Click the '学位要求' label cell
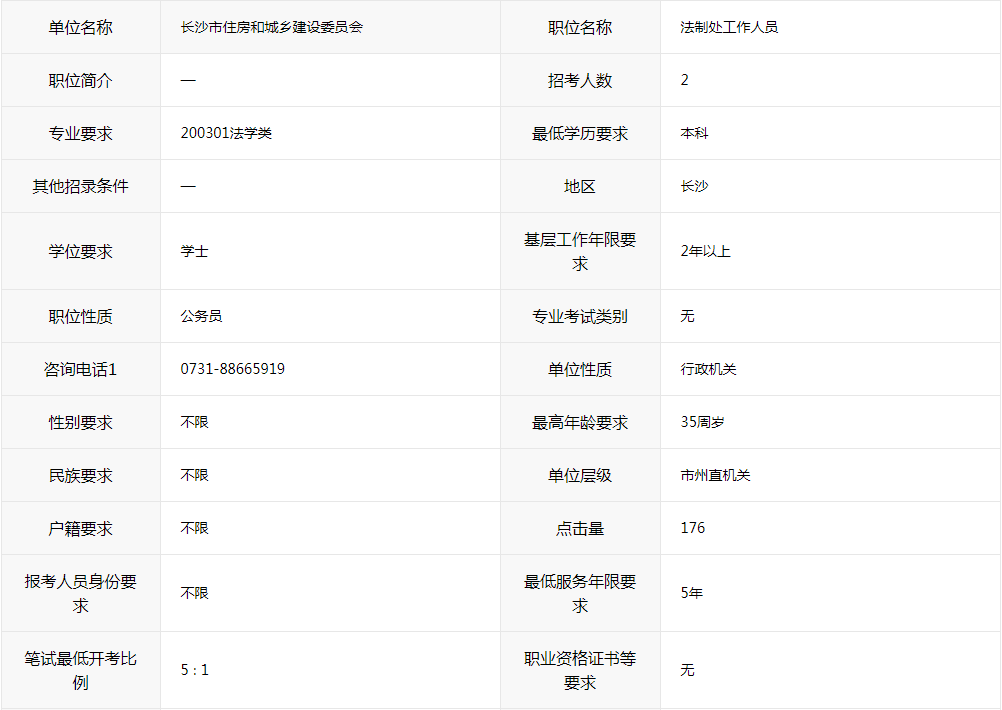Screen dimensions: 1002x710 tap(81, 251)
